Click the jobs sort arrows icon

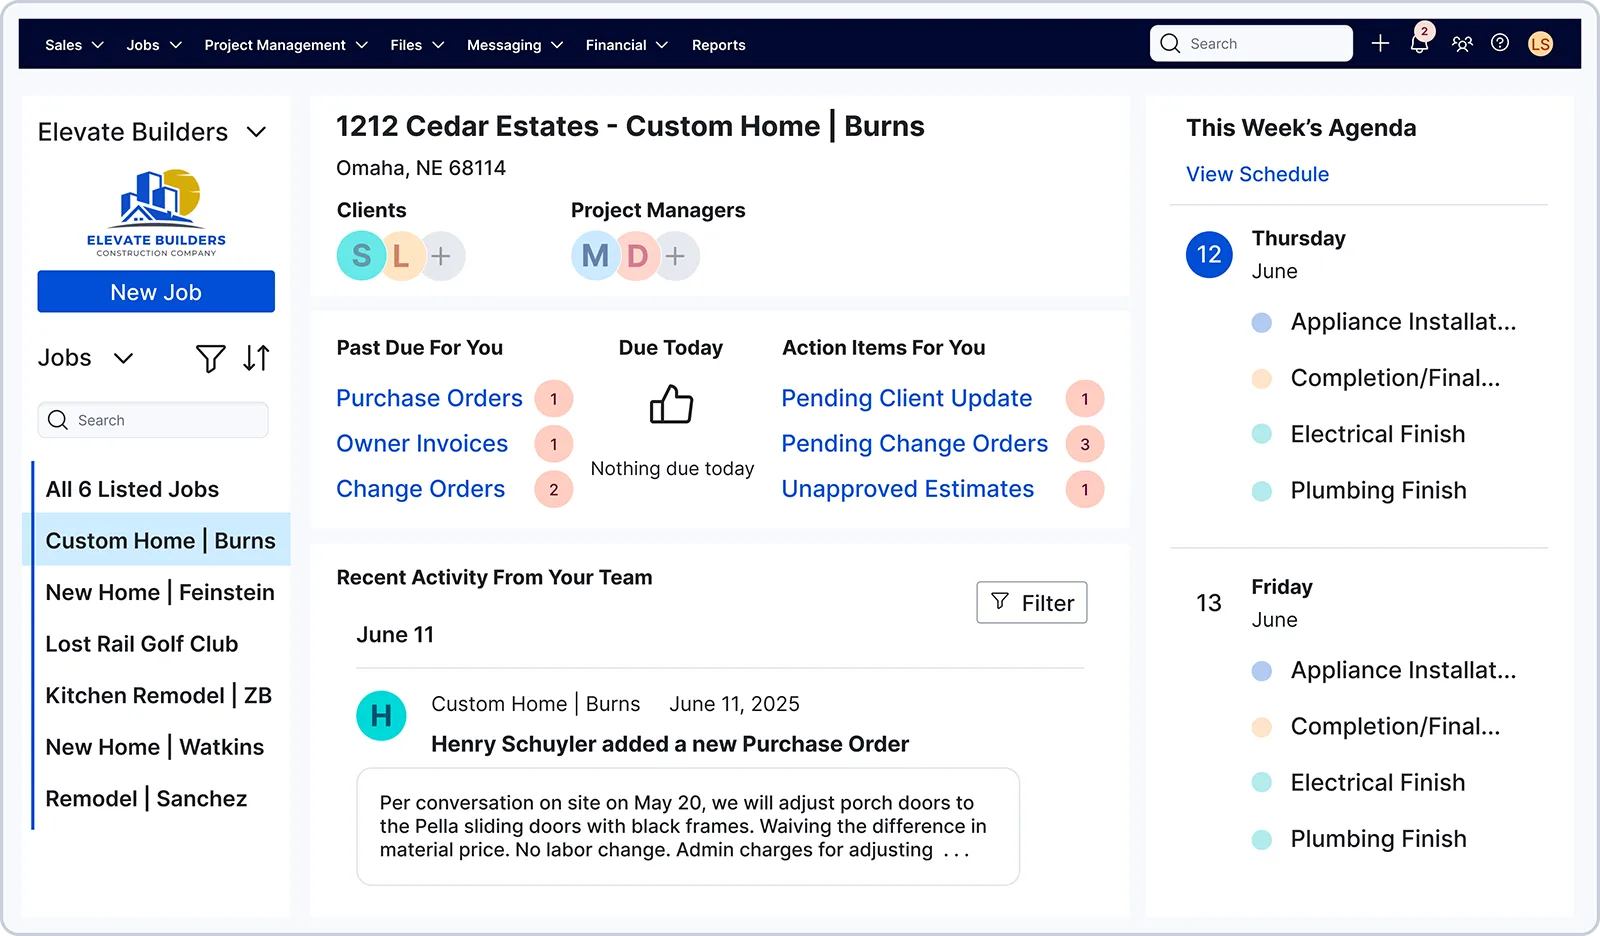256,358
